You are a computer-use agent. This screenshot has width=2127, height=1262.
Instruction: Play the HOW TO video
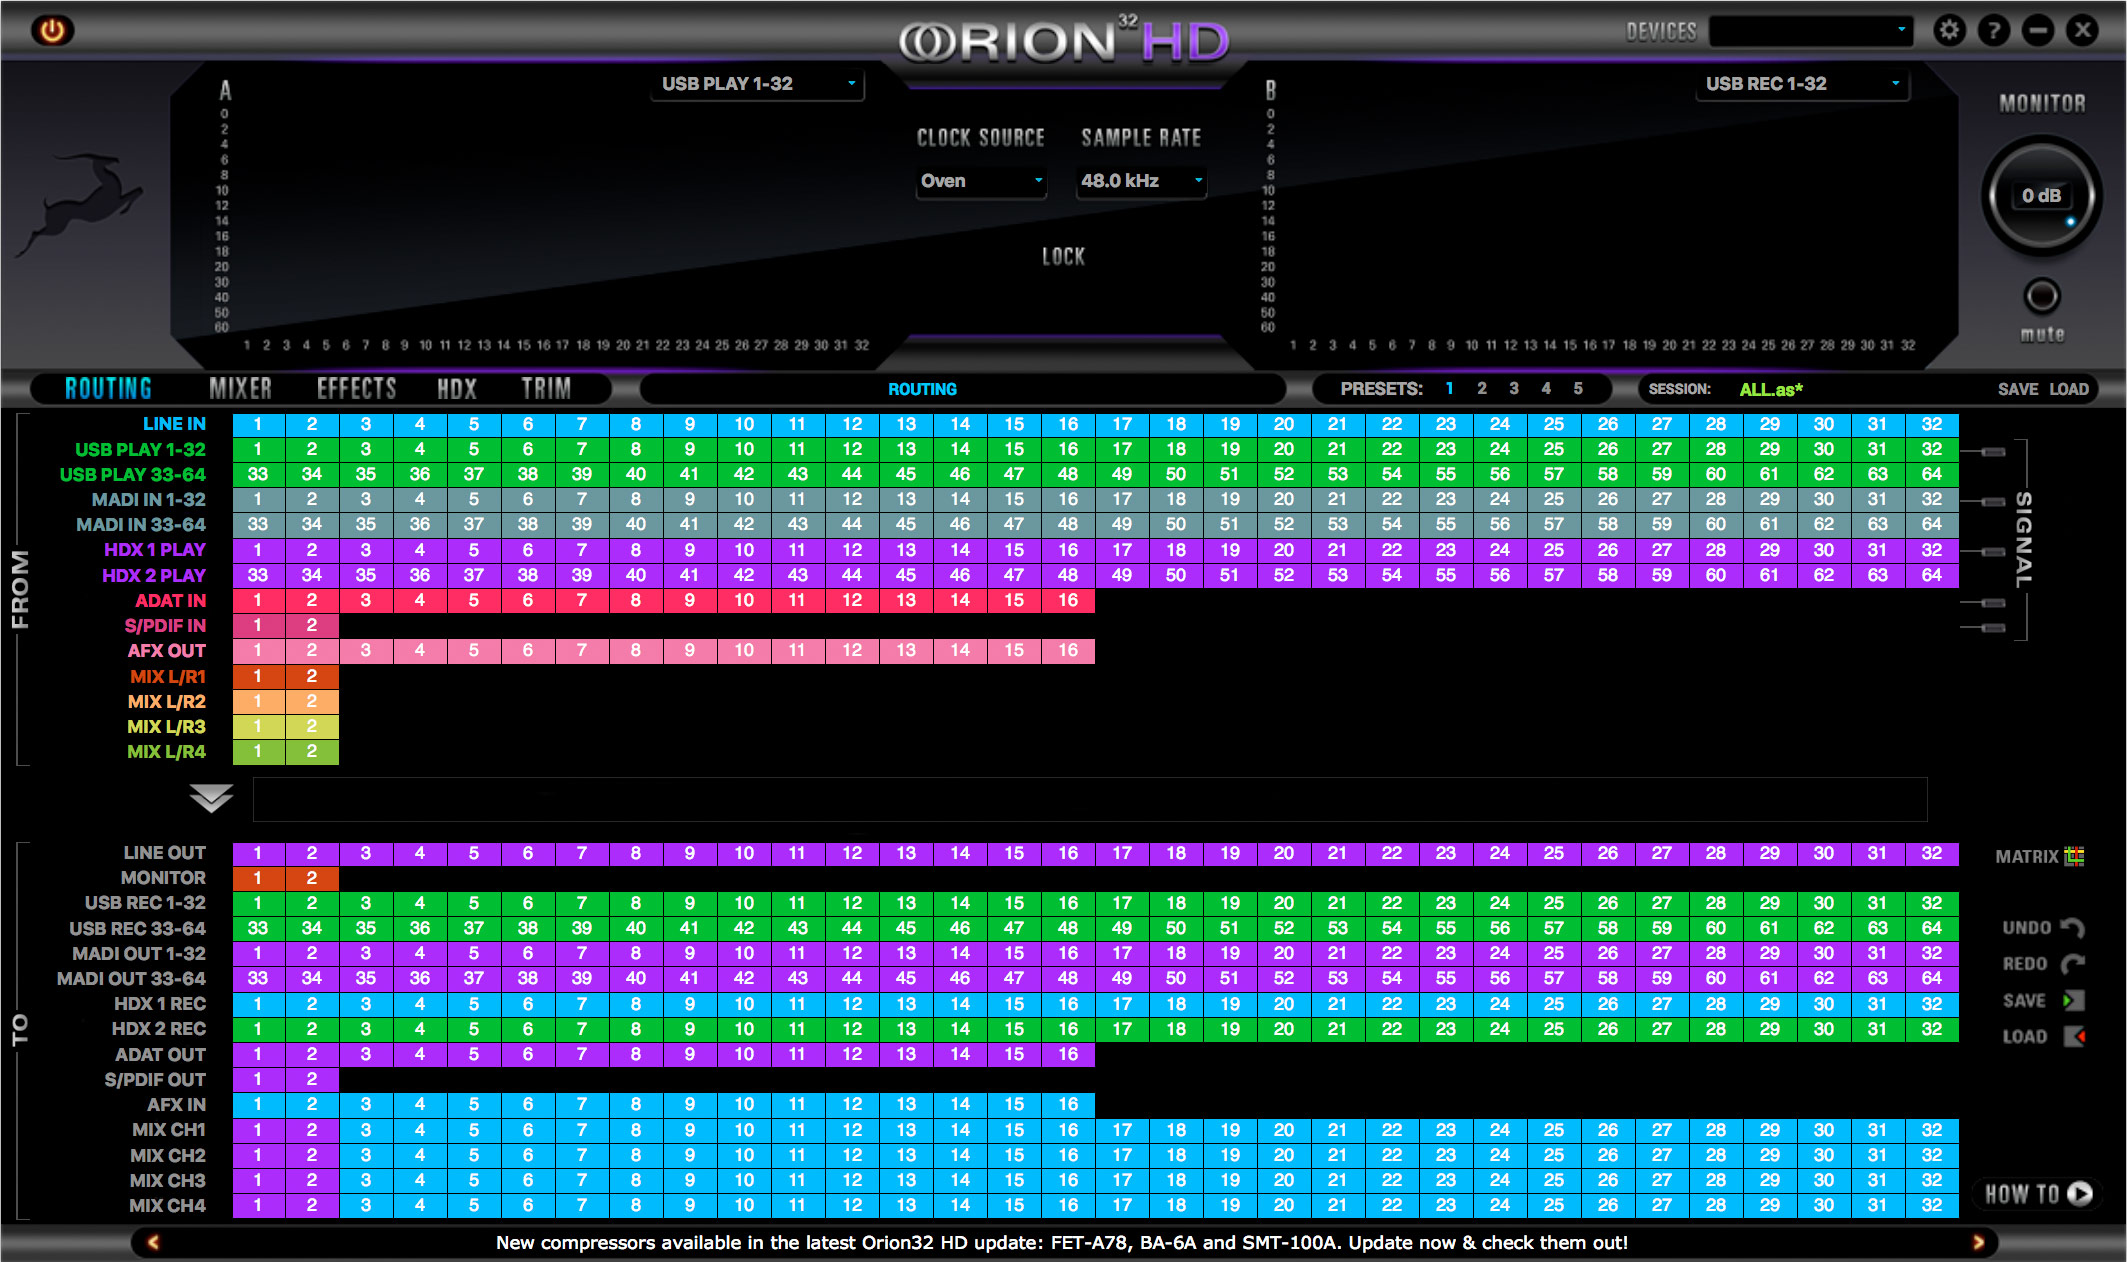pos(2080,1193)
